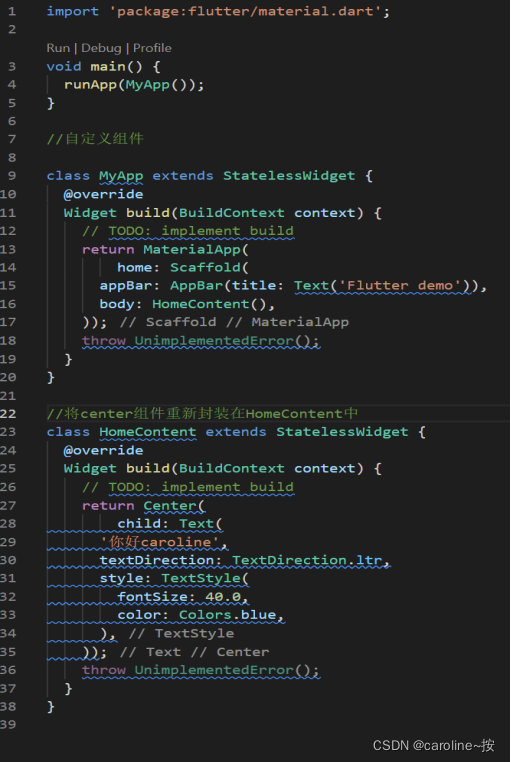The image size is (511, 762).
Task: Click fontSize: 40.0 on line 32
Action: tap(179, 597)
